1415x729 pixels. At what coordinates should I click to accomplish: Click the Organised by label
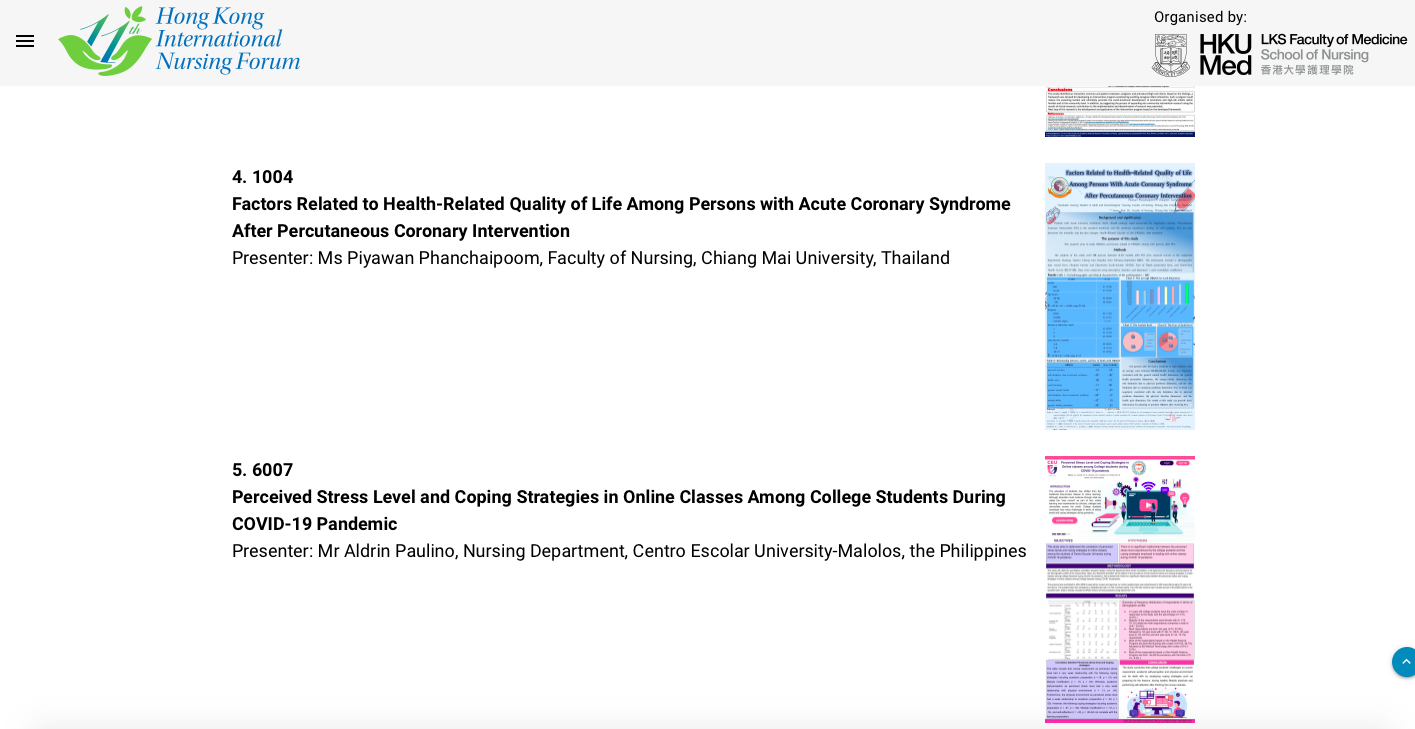point(1200,17)
